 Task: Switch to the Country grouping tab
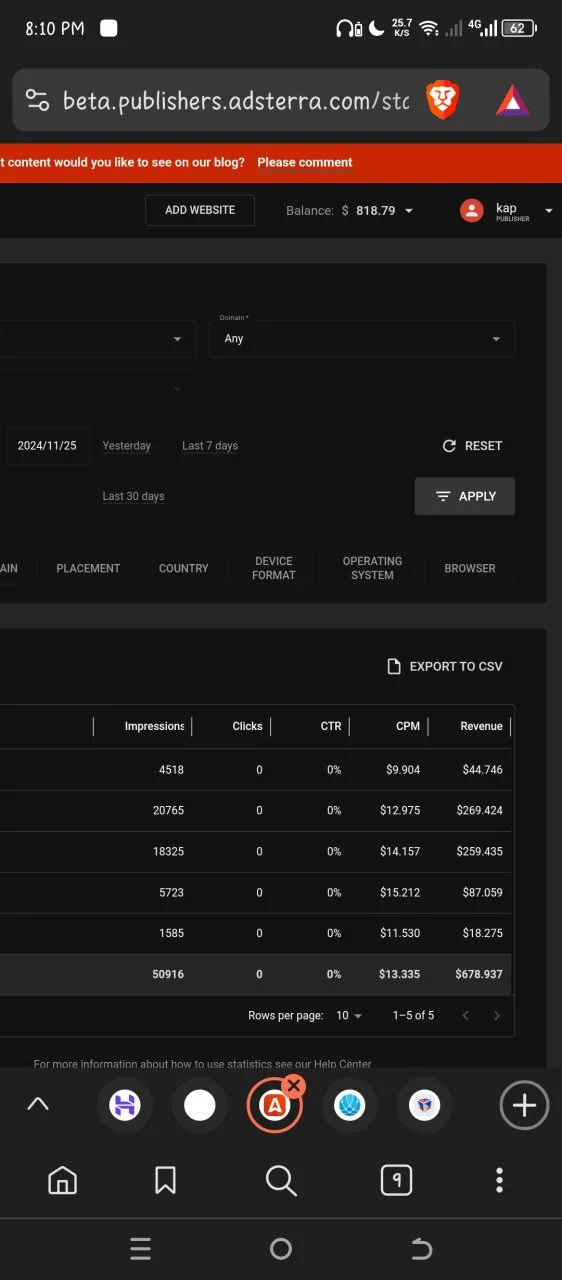[x=184, y=568]
